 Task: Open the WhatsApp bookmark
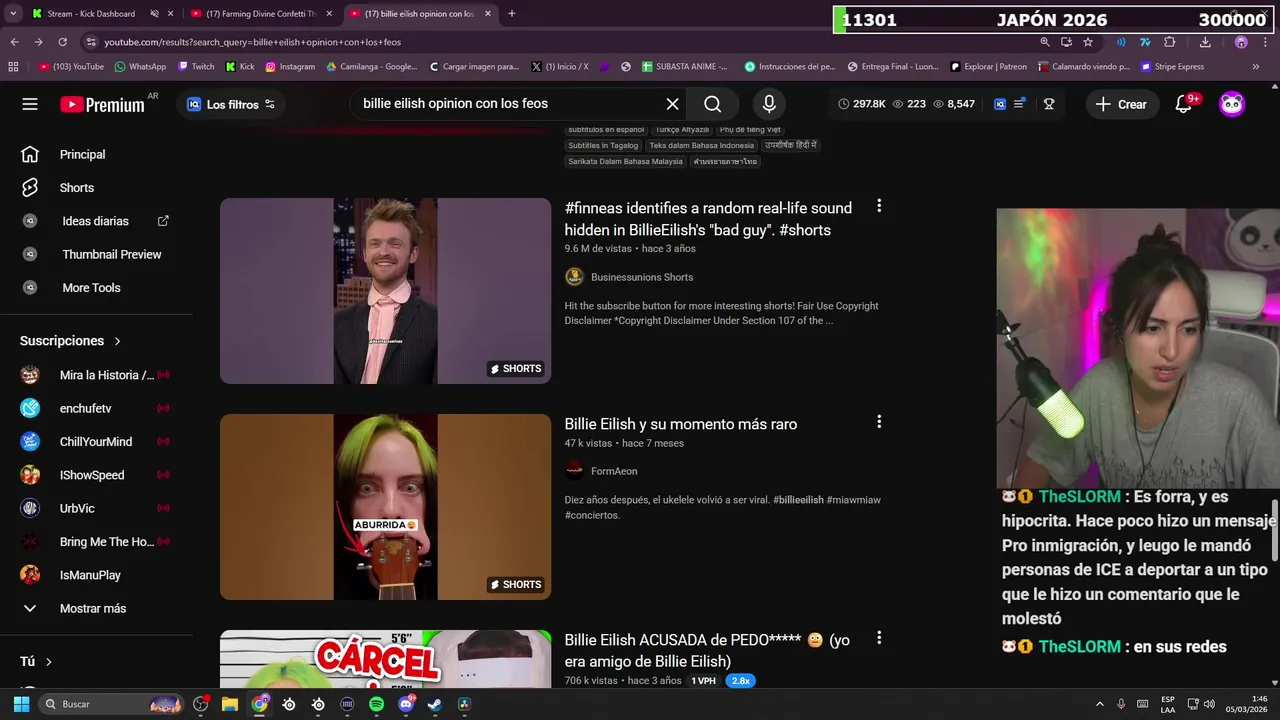point(140,67)
